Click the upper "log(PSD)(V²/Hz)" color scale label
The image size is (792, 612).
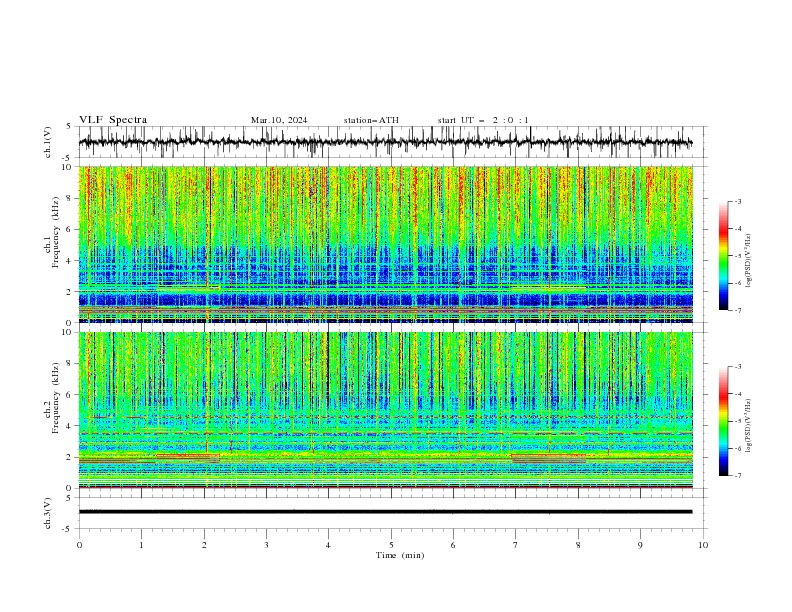[x=749, y=261]
